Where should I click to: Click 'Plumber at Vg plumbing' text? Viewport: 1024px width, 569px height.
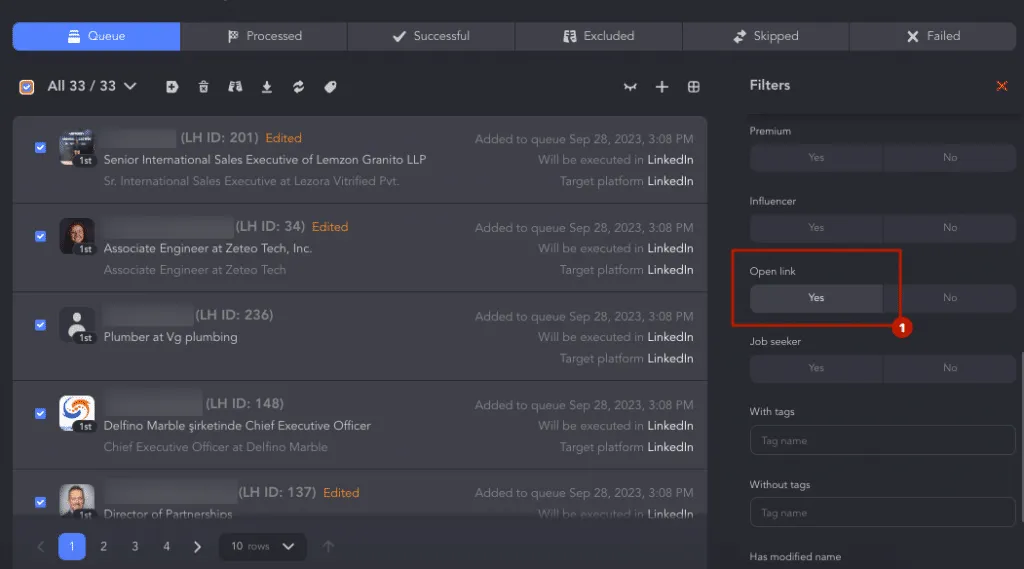(170, 337)
